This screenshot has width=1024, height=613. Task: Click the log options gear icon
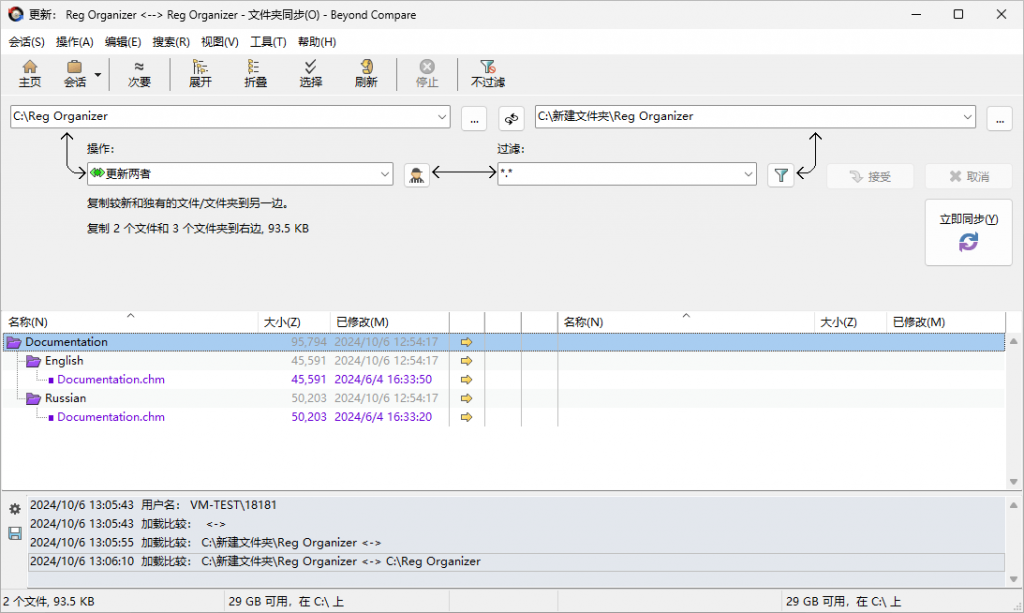15,509
